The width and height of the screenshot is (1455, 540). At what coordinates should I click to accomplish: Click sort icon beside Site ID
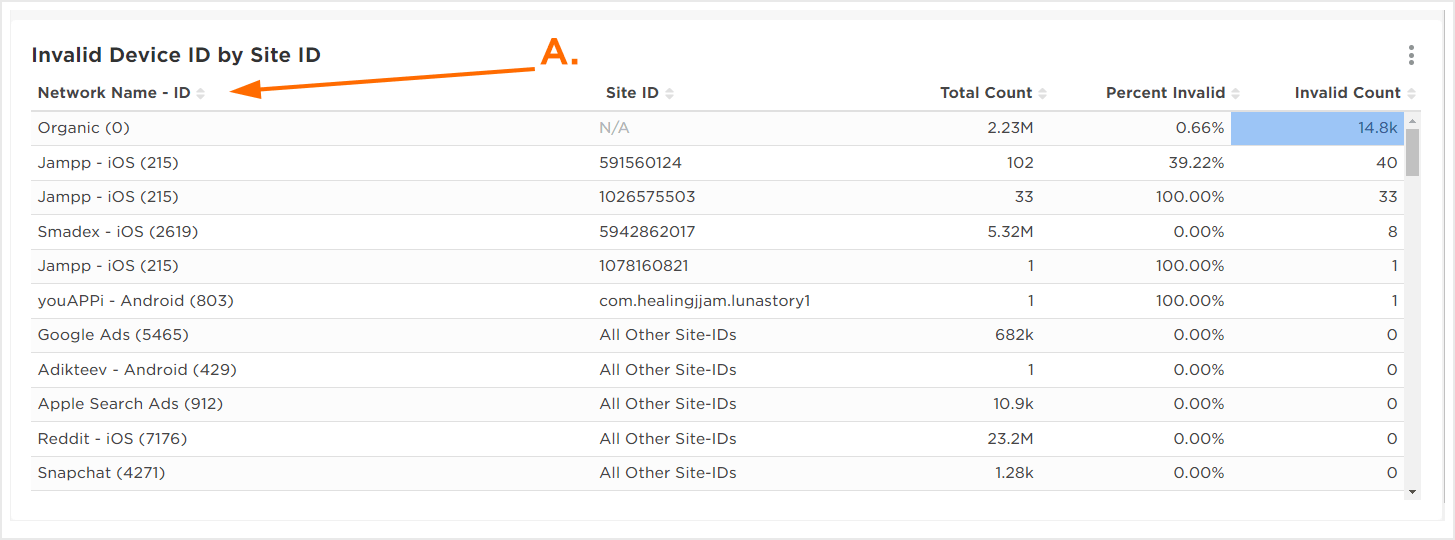pos(670,94)
